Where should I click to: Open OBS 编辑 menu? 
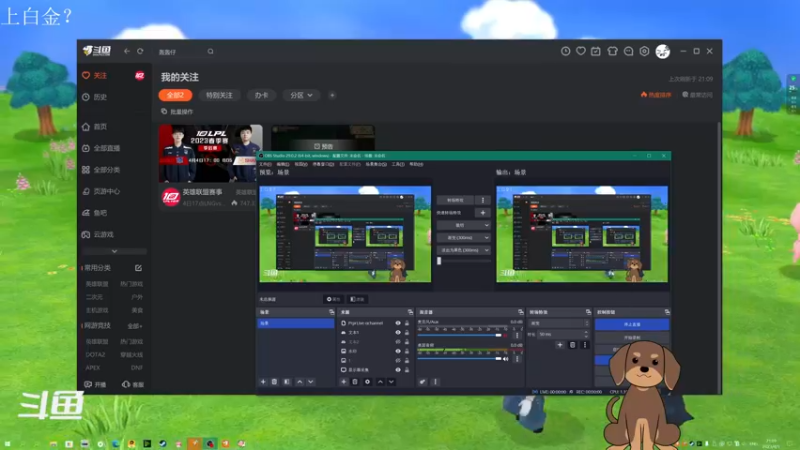point(283,164)
